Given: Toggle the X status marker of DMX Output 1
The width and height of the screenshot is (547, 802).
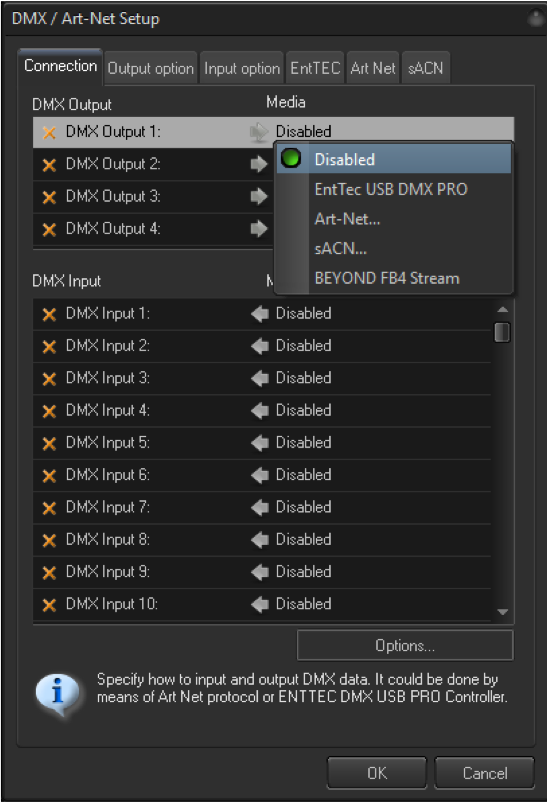Looking at the screenshot, I should pyautogui.click(x=49, y=132).
